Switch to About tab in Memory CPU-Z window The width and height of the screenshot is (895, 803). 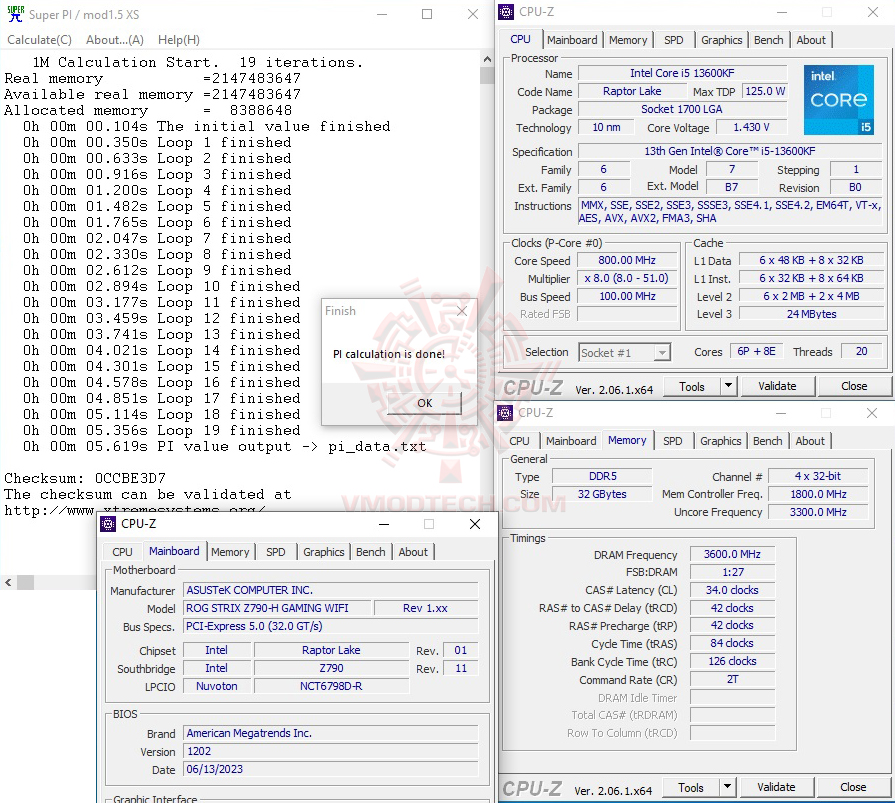tap(809, 441)
